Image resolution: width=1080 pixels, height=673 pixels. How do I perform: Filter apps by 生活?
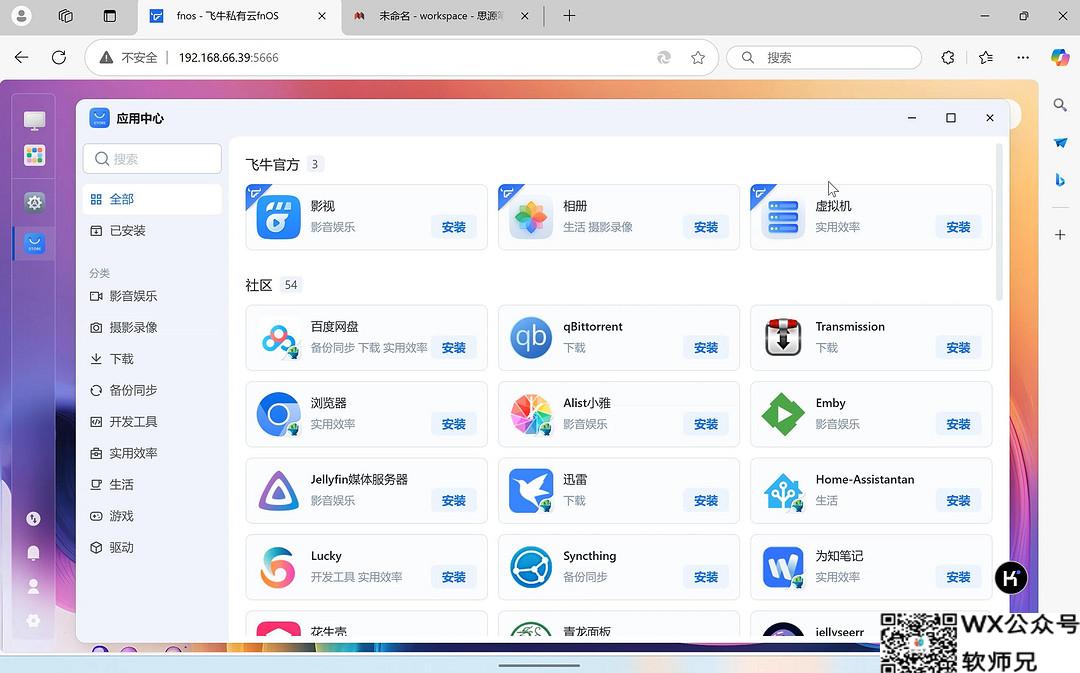point(152,484)
